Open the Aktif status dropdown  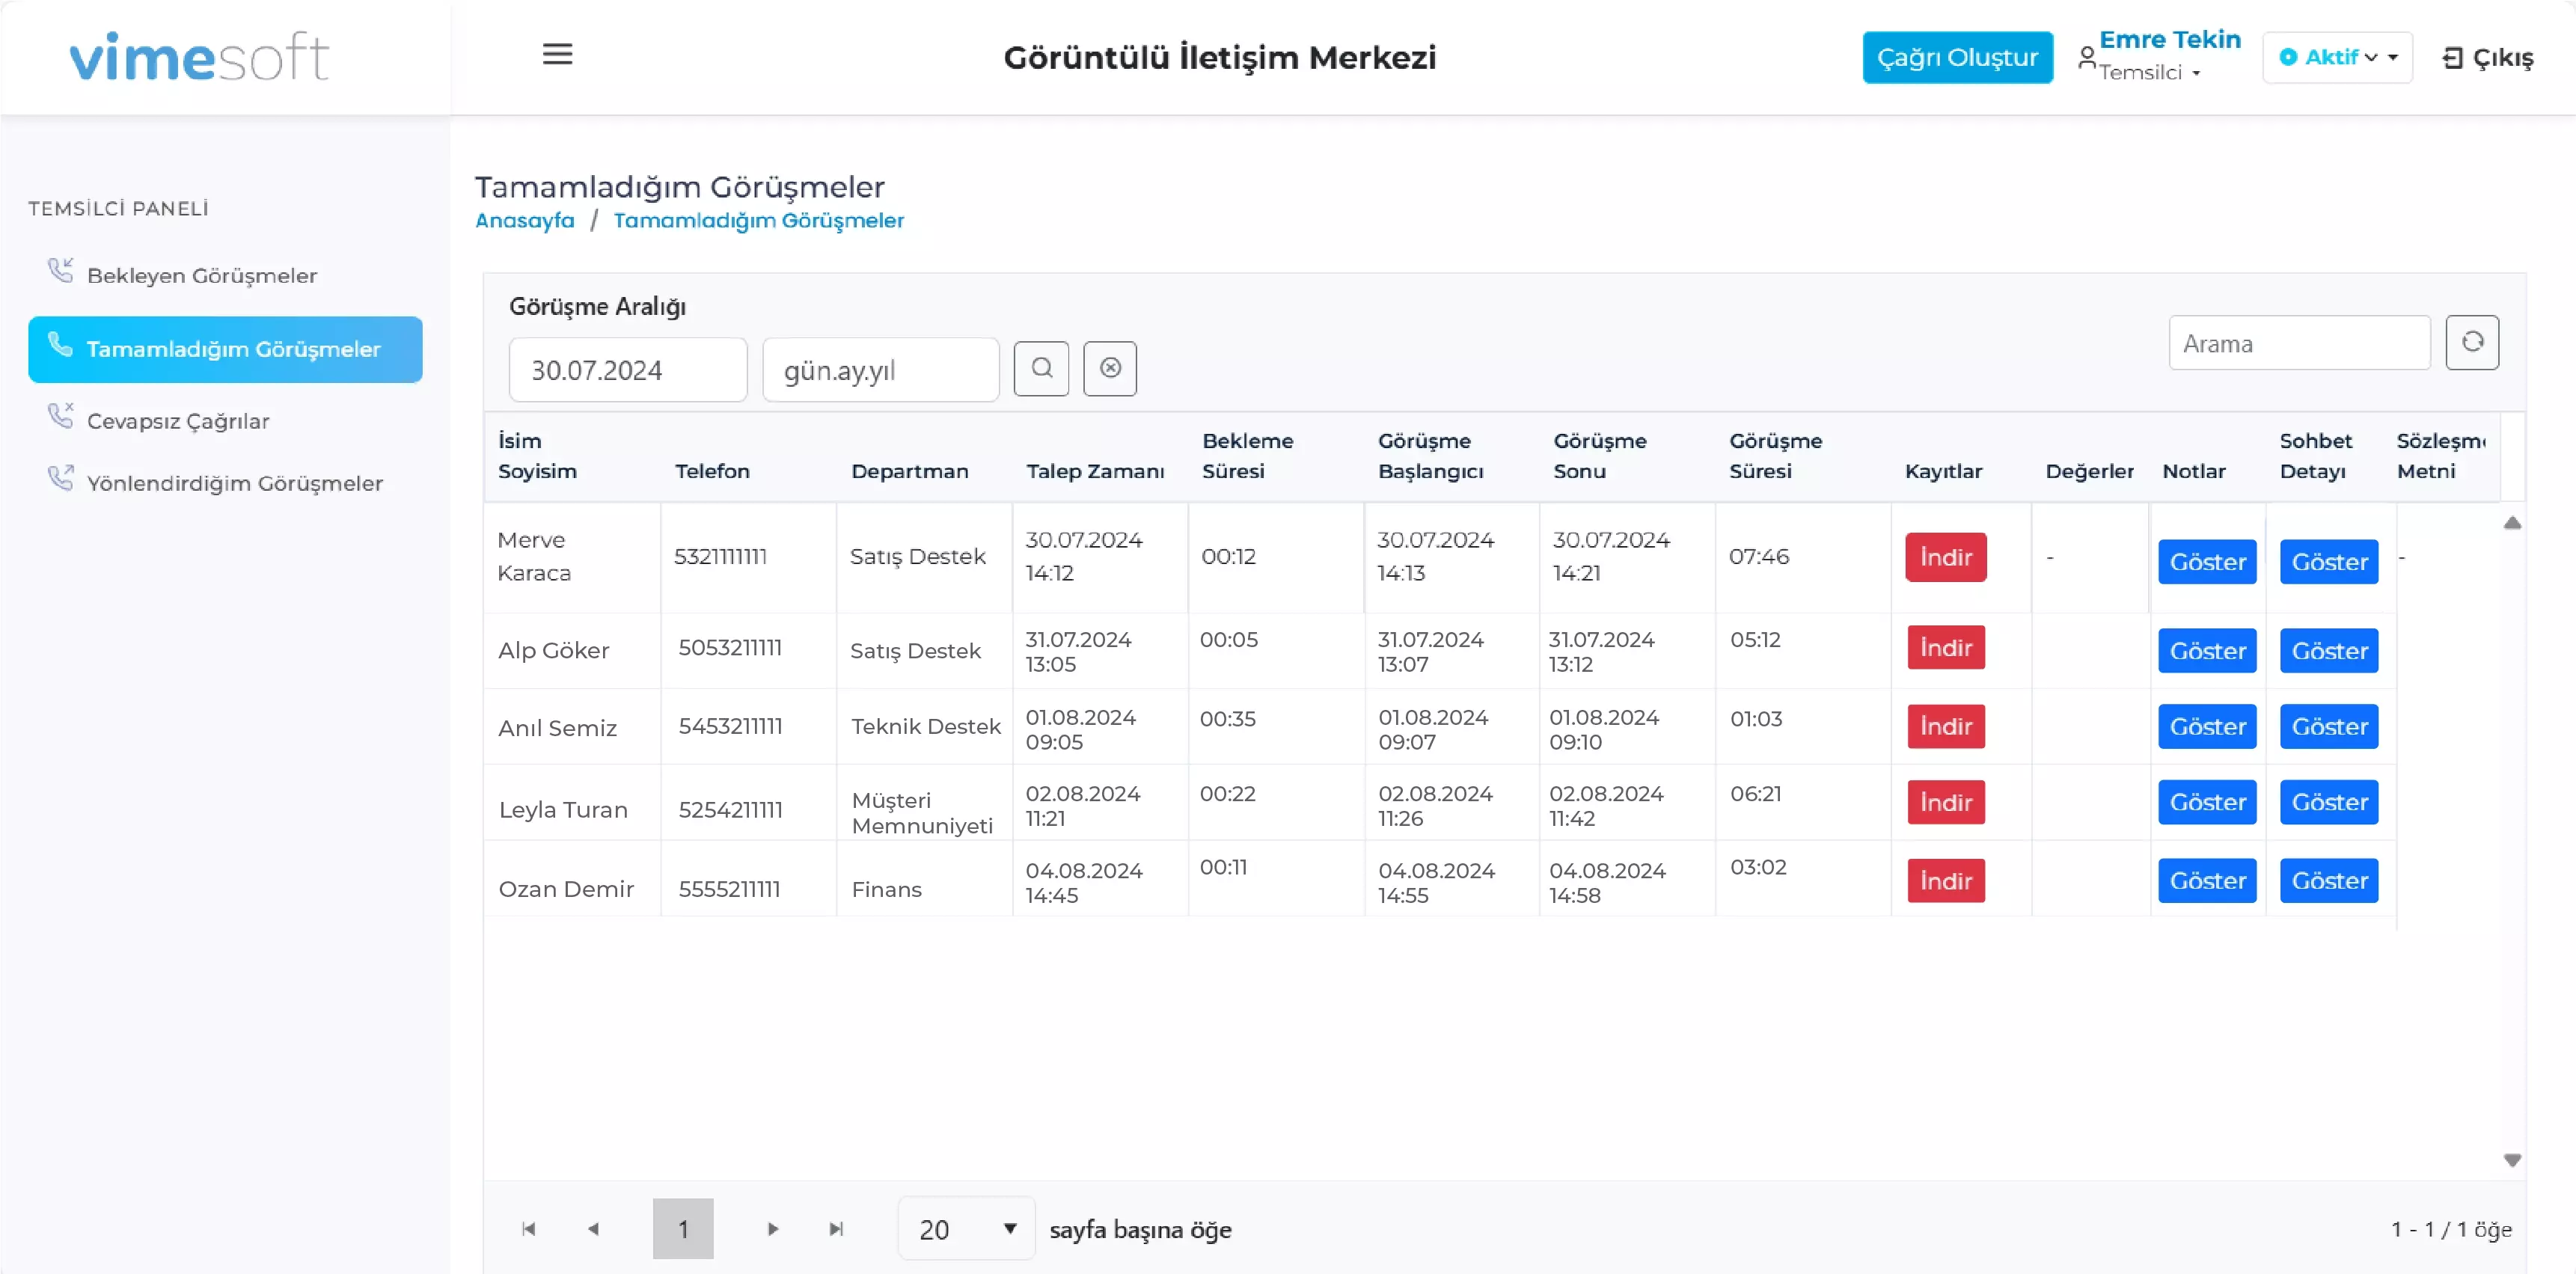(x=2337, y=57)
